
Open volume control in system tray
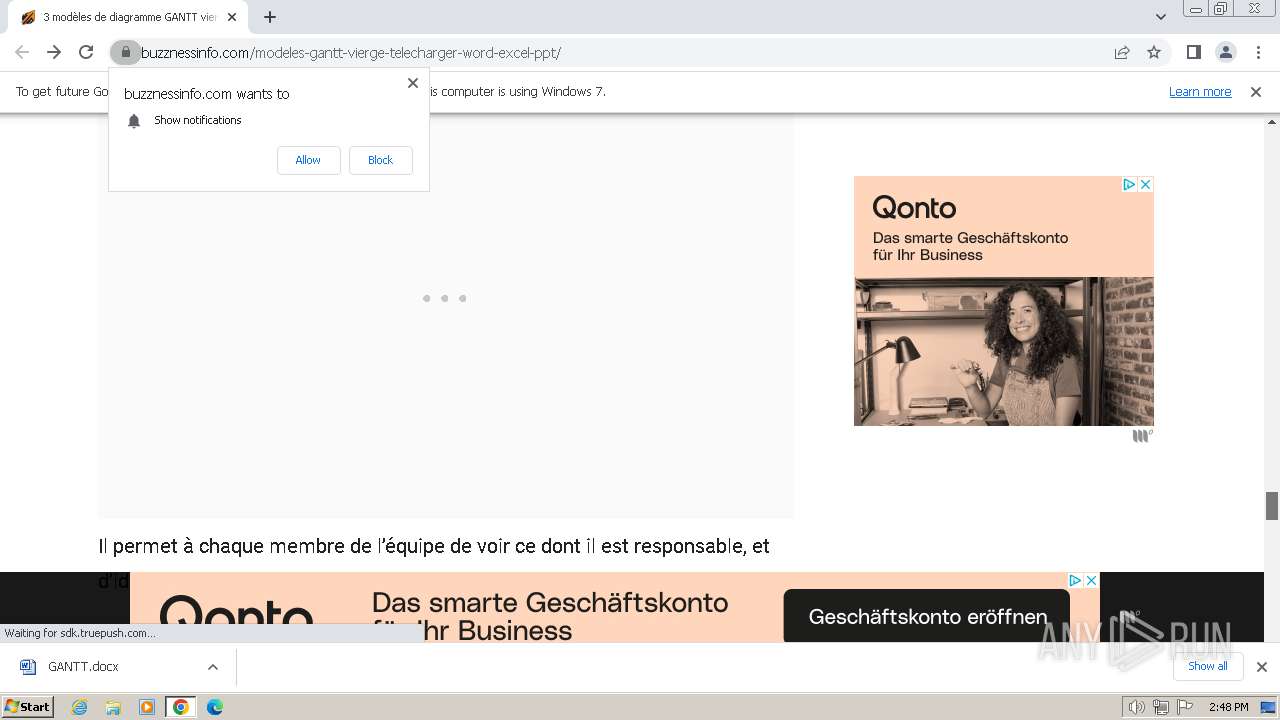(1136, 707)
